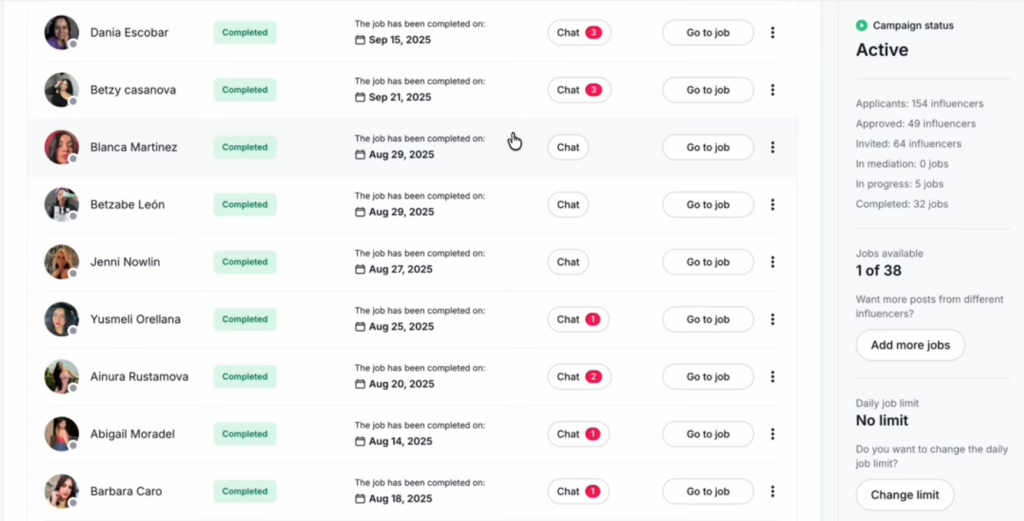Click Betzy casanova's profile avatar
This screenshot has height=521, width=1024.
tap(61, 90)
